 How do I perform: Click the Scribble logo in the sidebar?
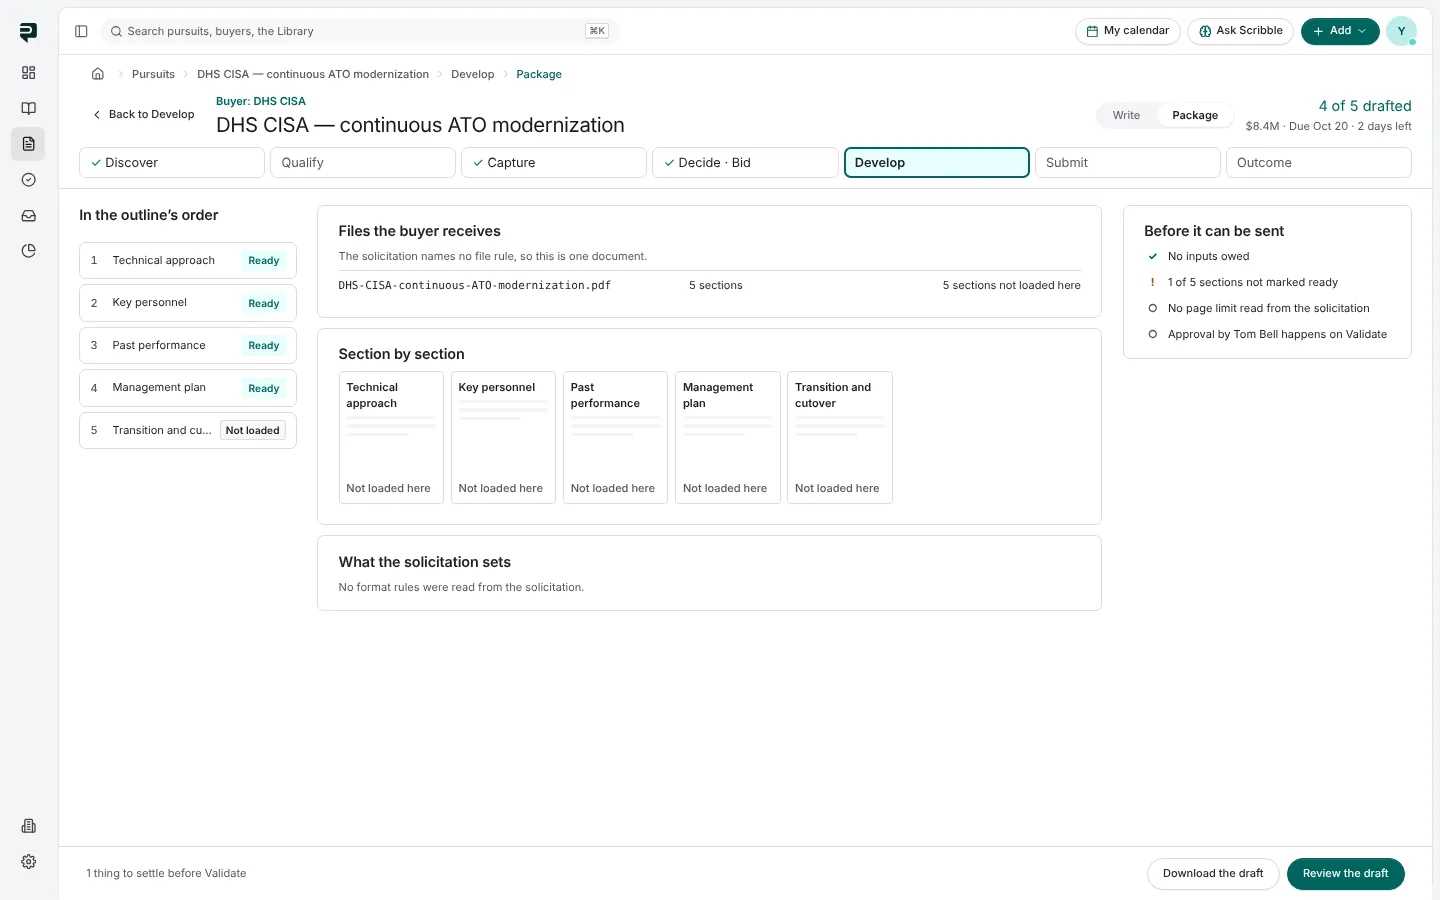point(28,32)
